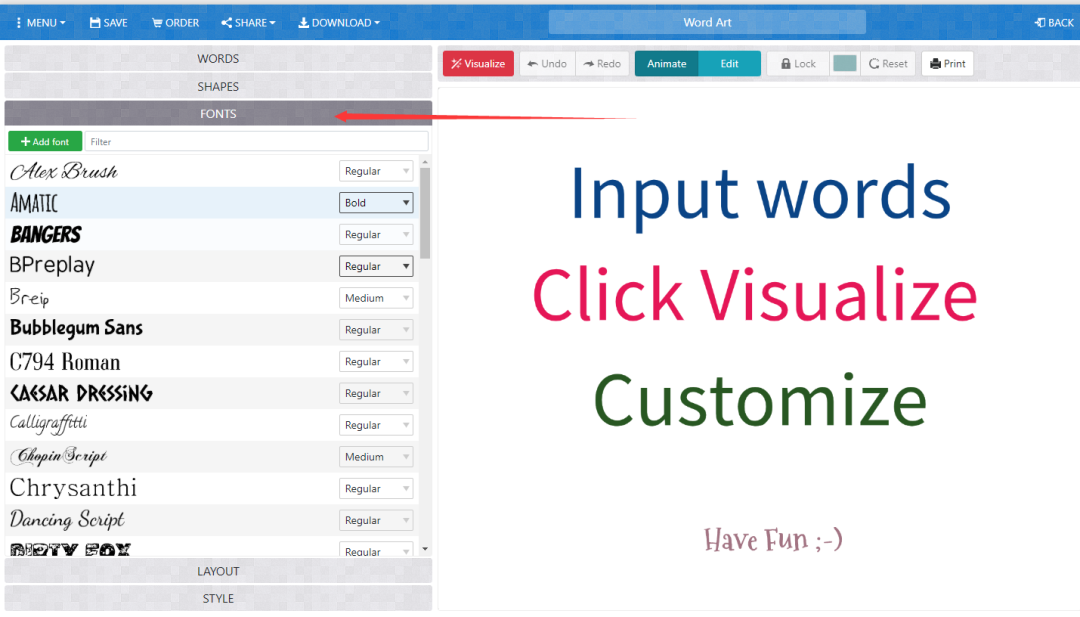The width and height of the screenshot is (1080, 617).
Task: Select the Dancing Script font
Action: [x=67, y=519]
